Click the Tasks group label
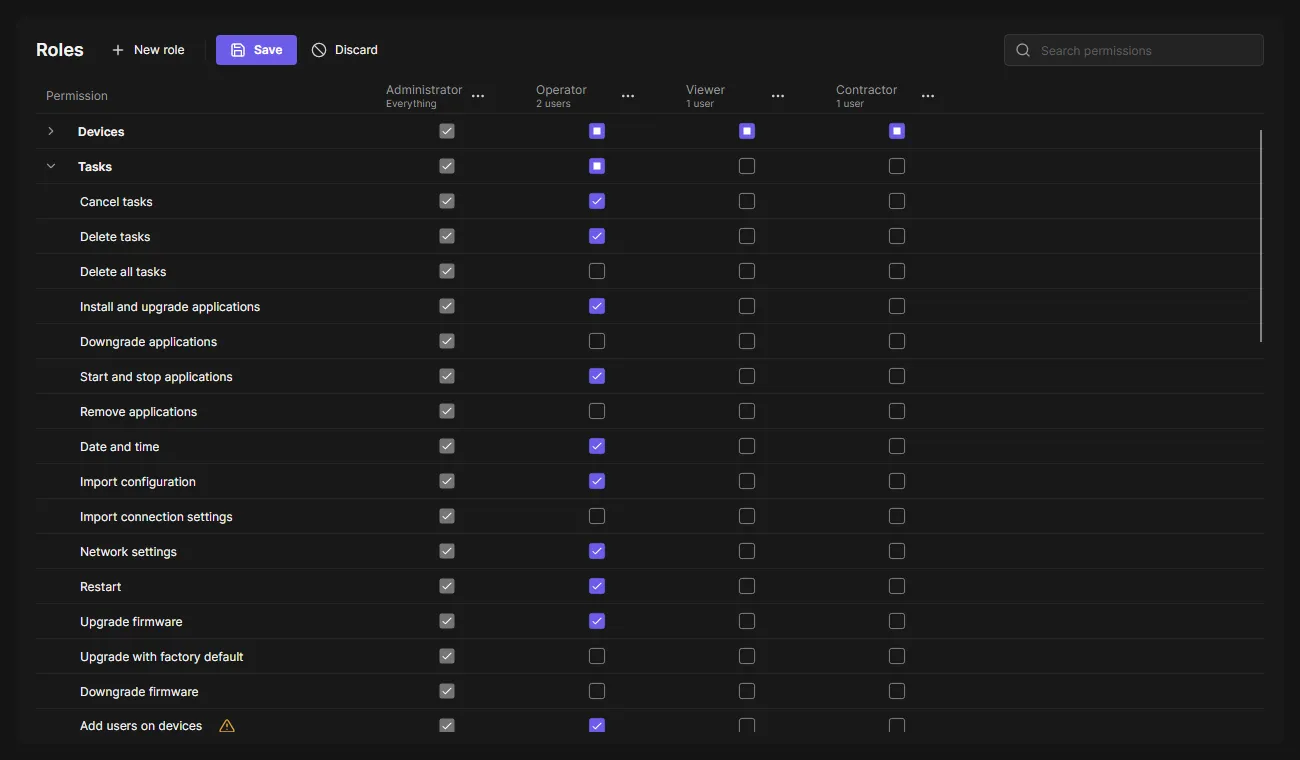This screenshot has height=760, width=1300. (95, 167)
